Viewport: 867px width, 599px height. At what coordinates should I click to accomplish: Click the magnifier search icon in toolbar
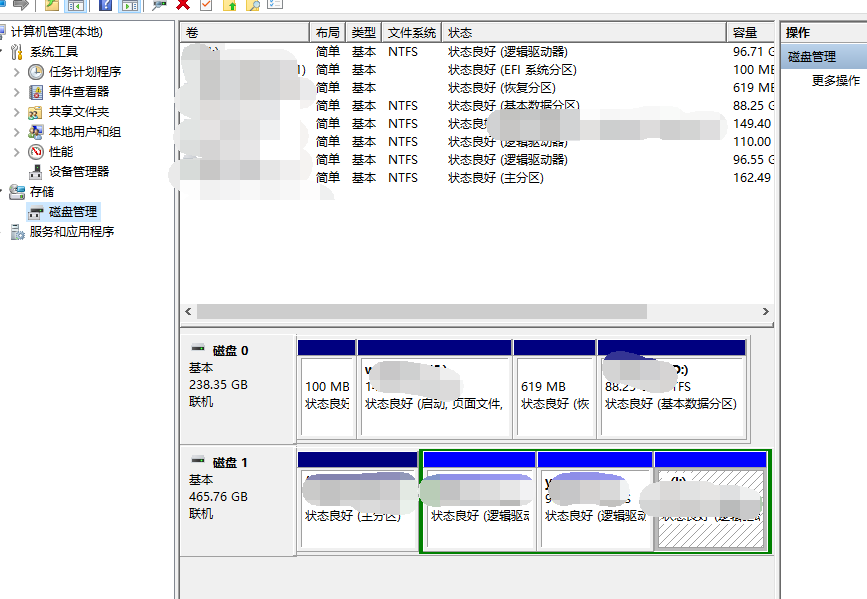[x=253, y=5]
